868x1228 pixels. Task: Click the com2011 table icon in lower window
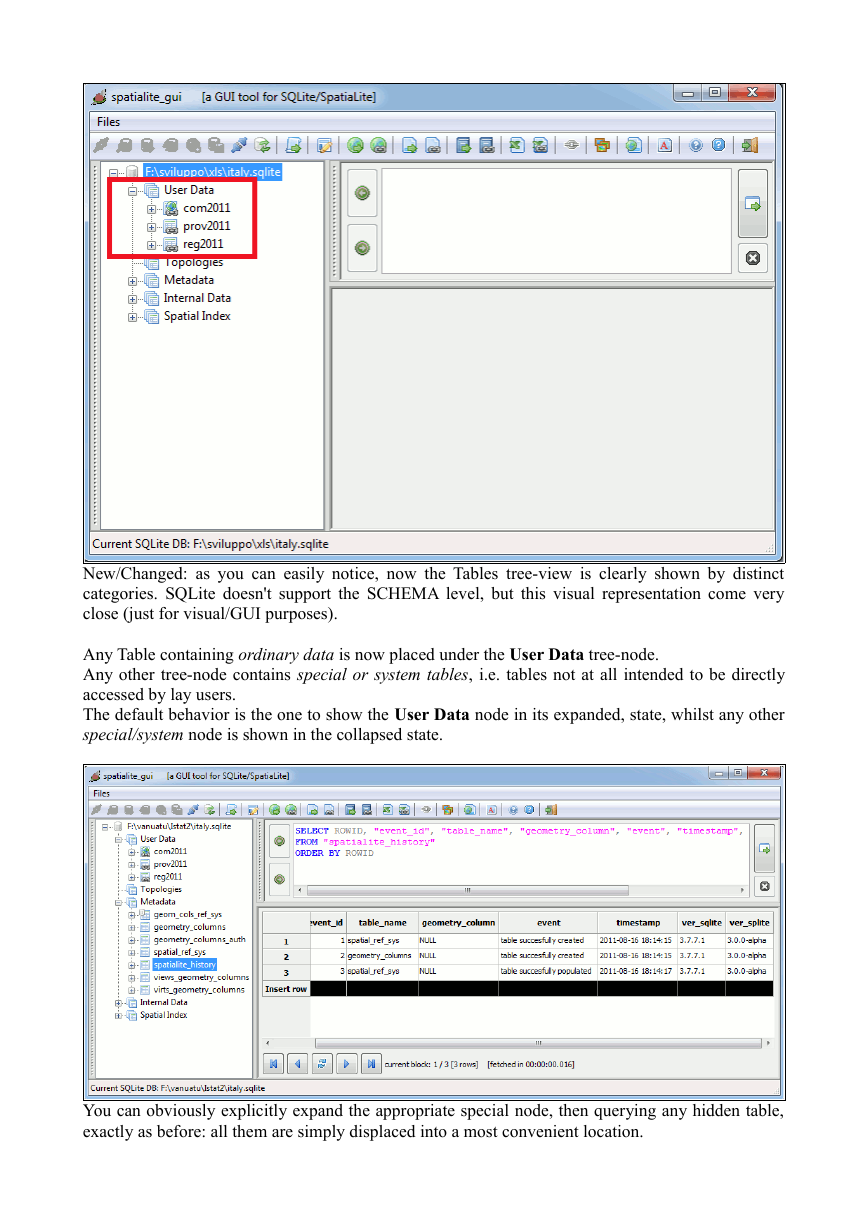145,852
